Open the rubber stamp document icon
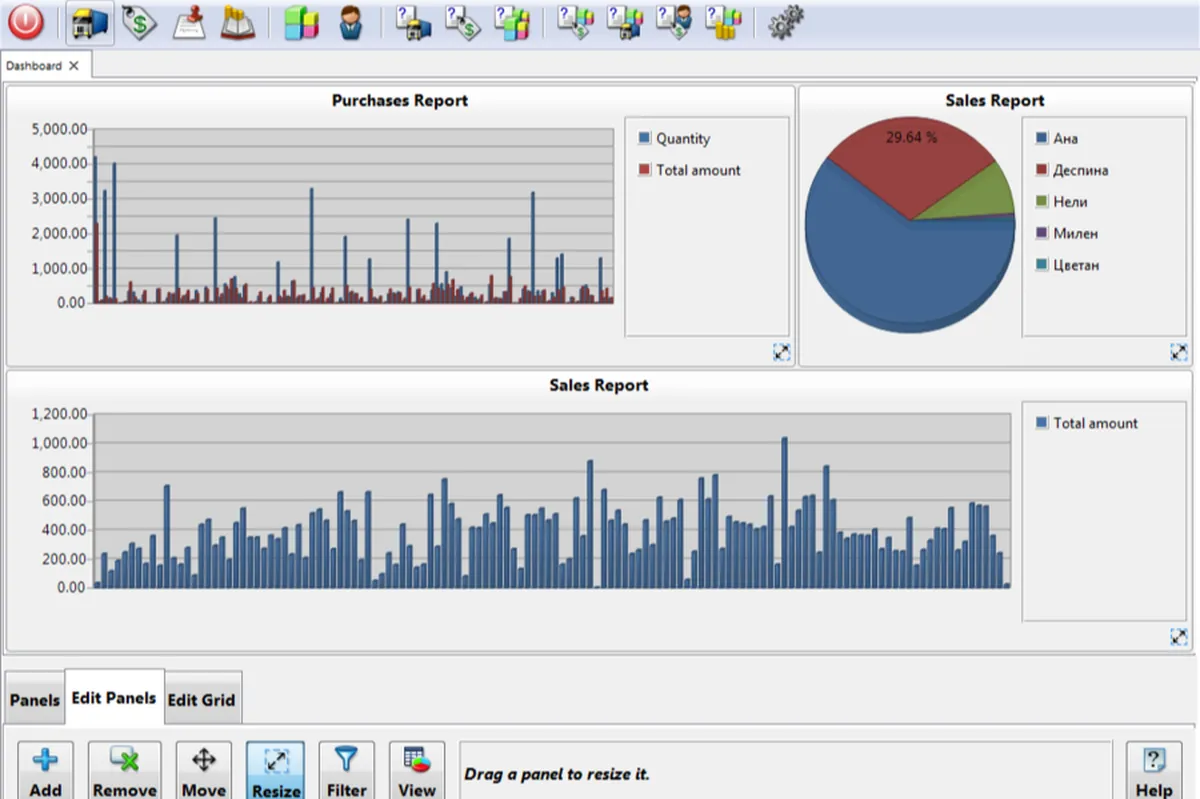The width and height of the screenshot is (1200, 799). [189, 22]
